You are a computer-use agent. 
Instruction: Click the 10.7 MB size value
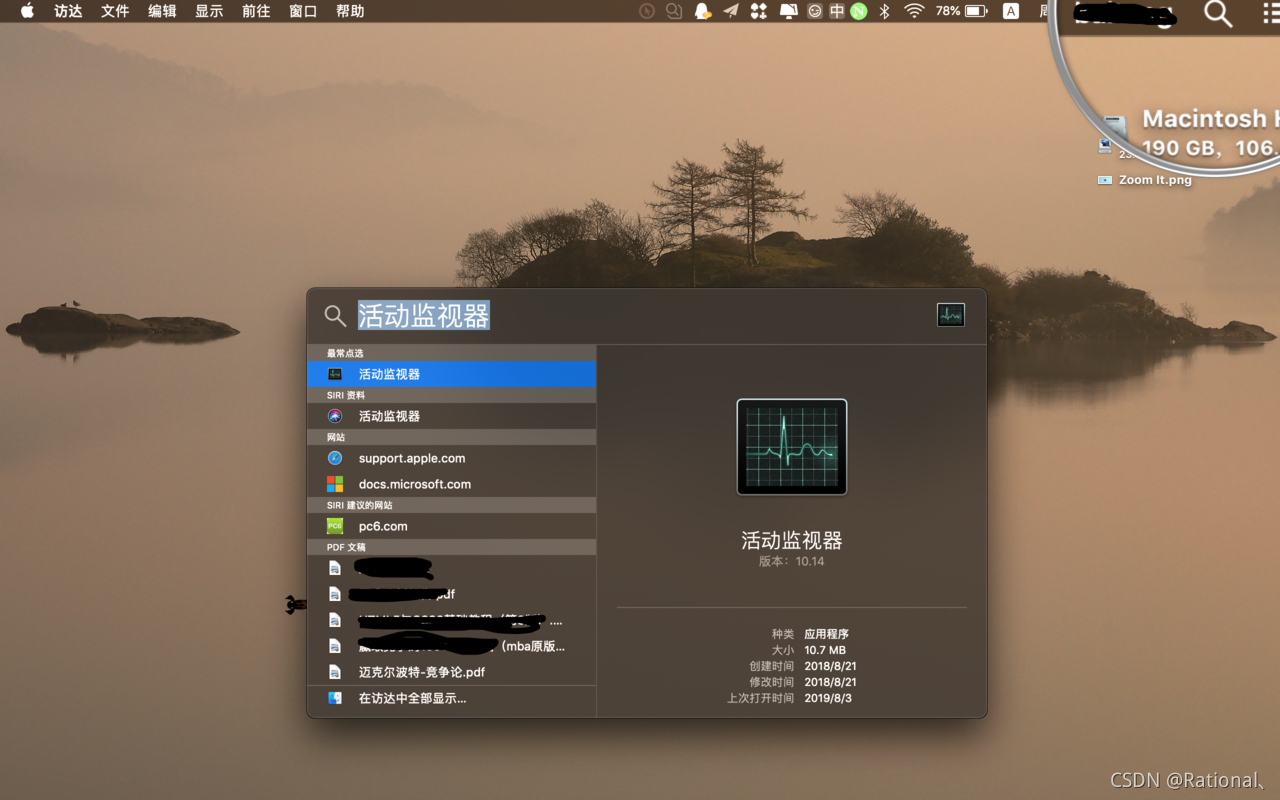coord(825,650)
